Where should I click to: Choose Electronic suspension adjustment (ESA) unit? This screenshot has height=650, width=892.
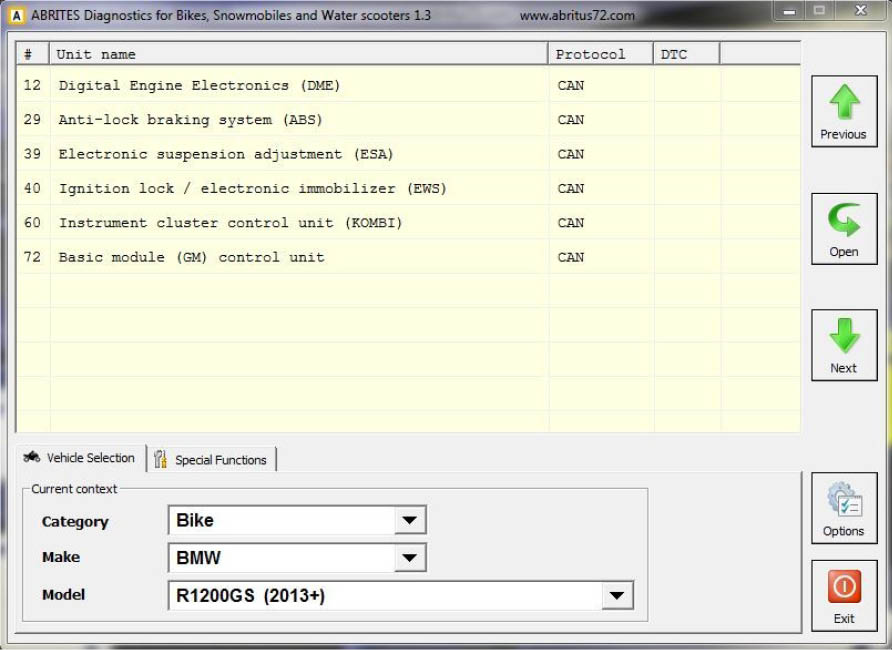pos(226,154)
